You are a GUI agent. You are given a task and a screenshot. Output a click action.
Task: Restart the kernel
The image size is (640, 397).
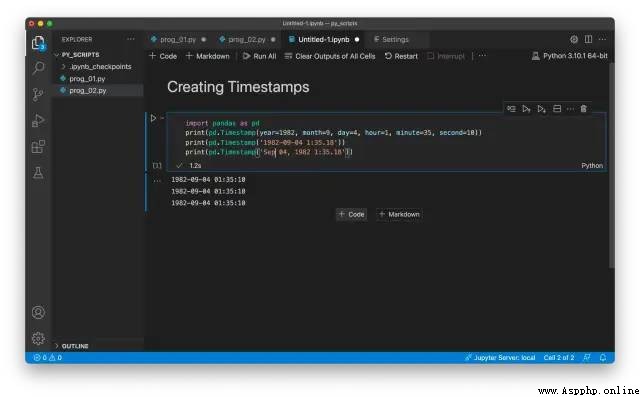click(x=401, y=56)
